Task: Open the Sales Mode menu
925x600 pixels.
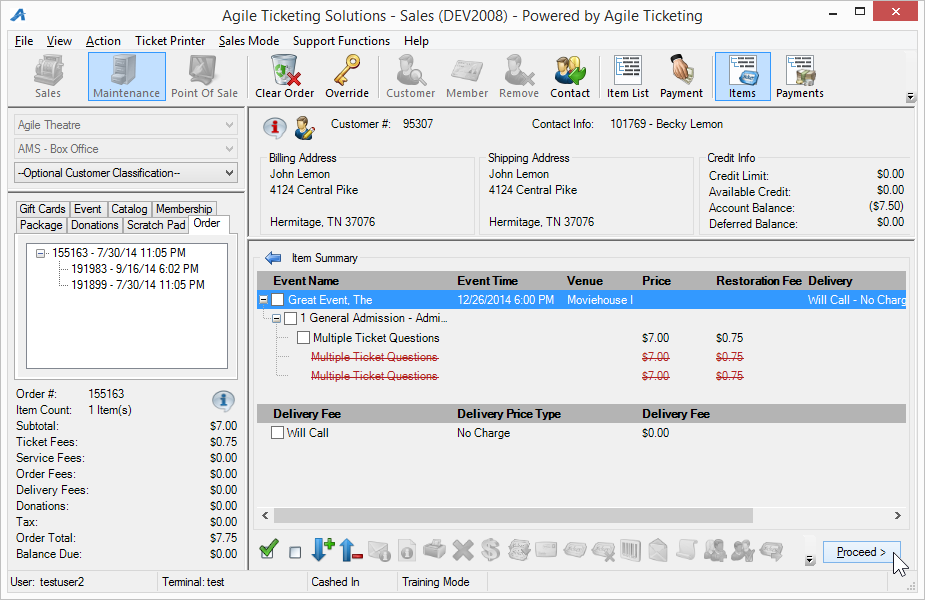Action: [249, 41]
